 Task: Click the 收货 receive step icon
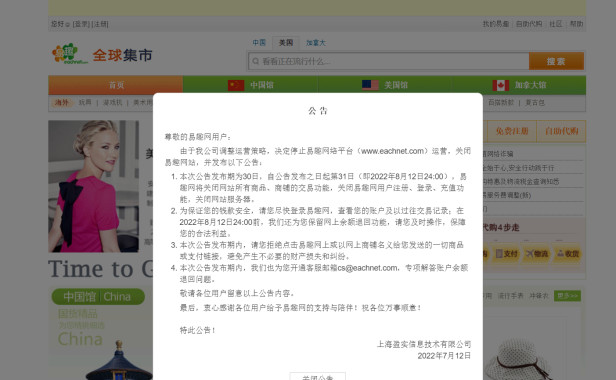coord(567,254)
